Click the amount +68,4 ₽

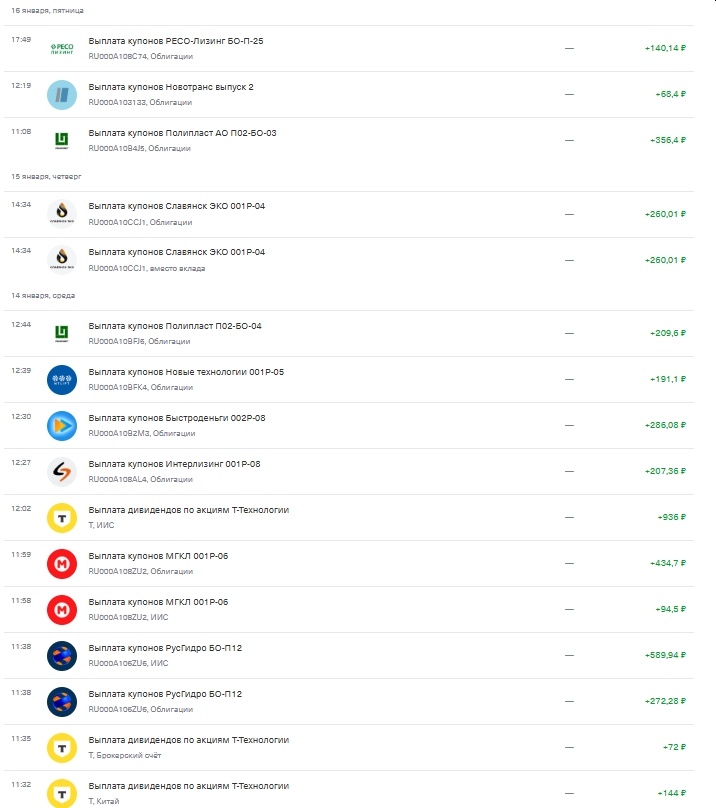tap(670, 94)
